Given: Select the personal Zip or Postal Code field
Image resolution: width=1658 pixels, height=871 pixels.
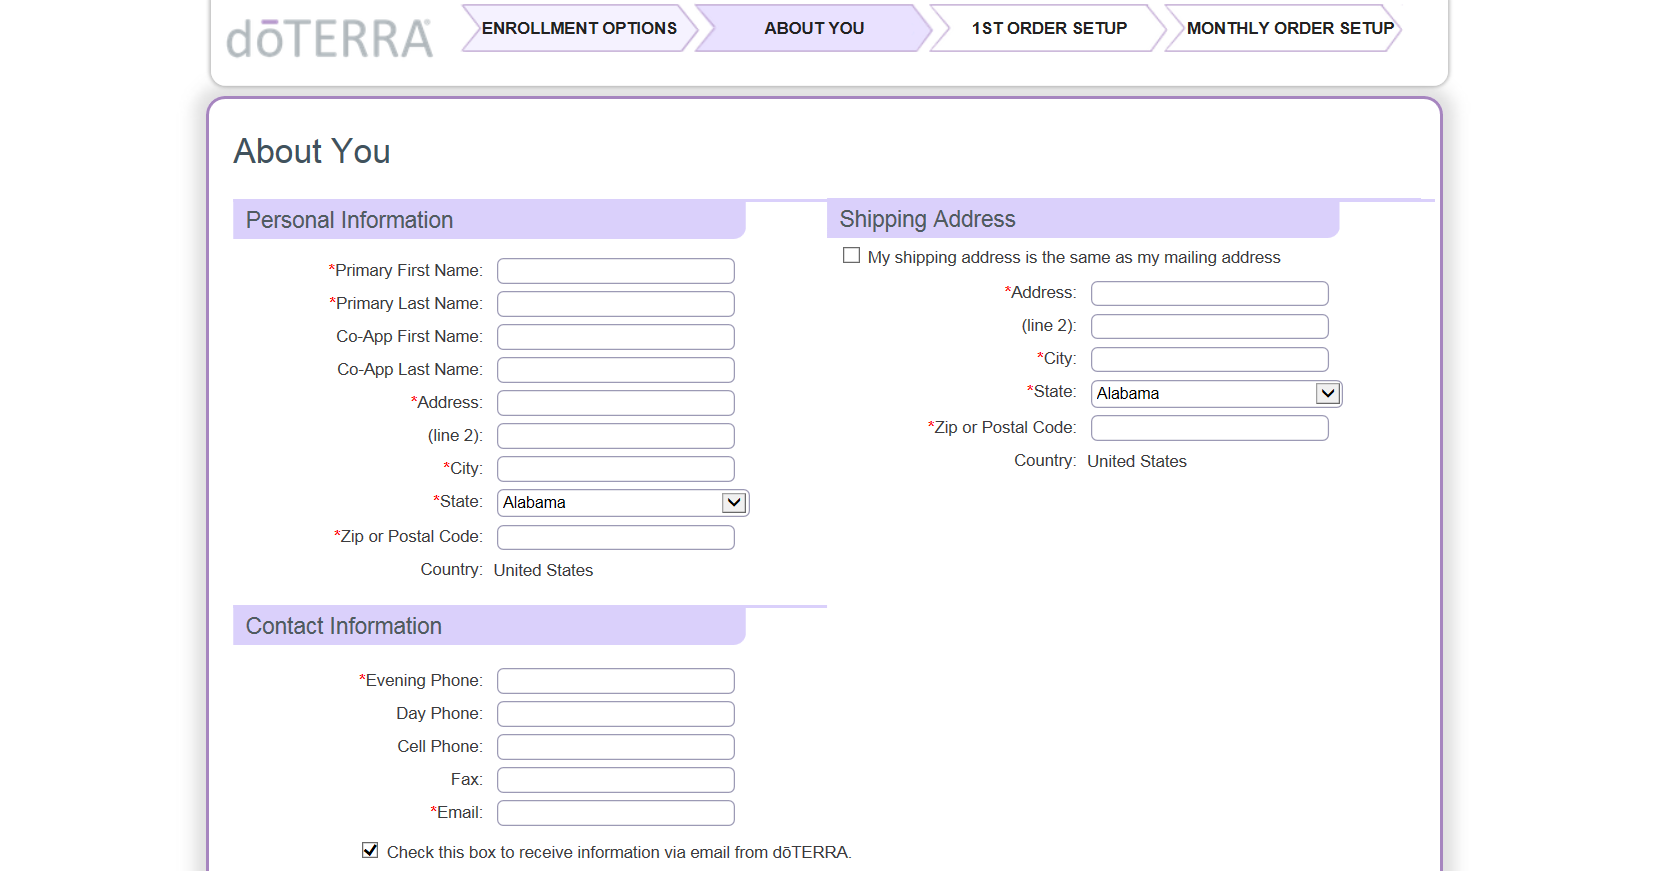Looking at the screenshot, I should click(x=615, y=538).
